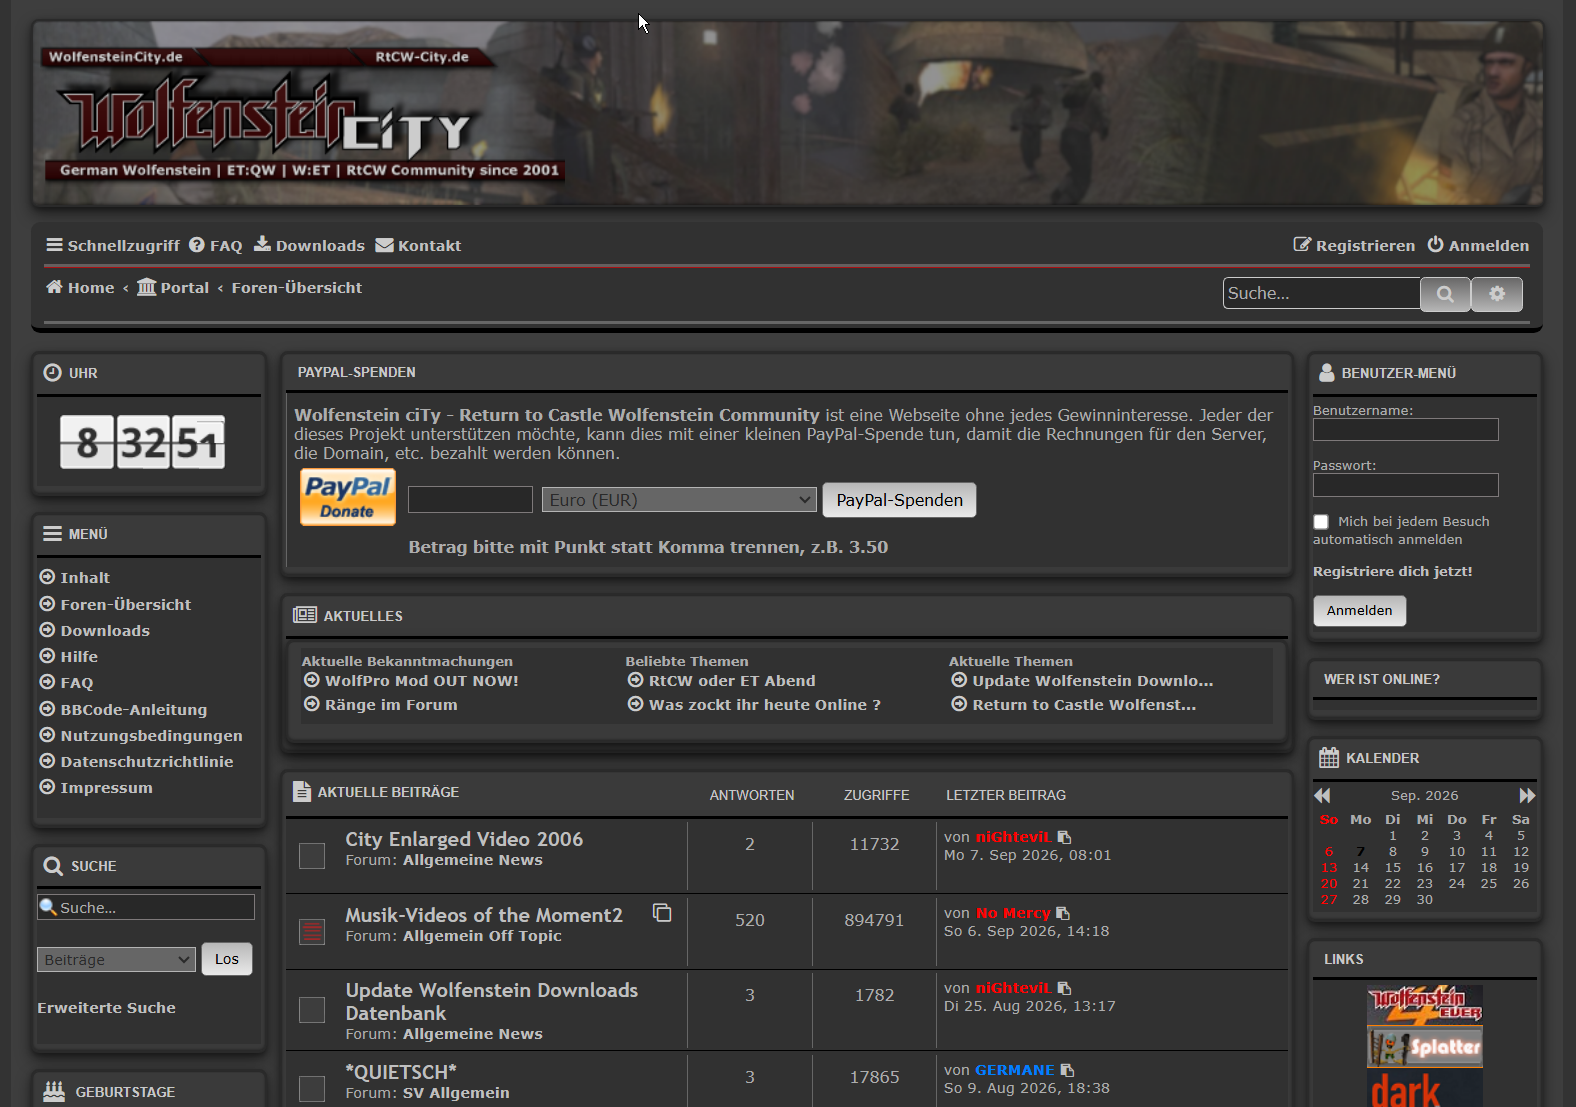The image size is (1576, 1107).
Task: Select Foren-Übersicht in the sidebar menu
Action: tap(126, 604)
